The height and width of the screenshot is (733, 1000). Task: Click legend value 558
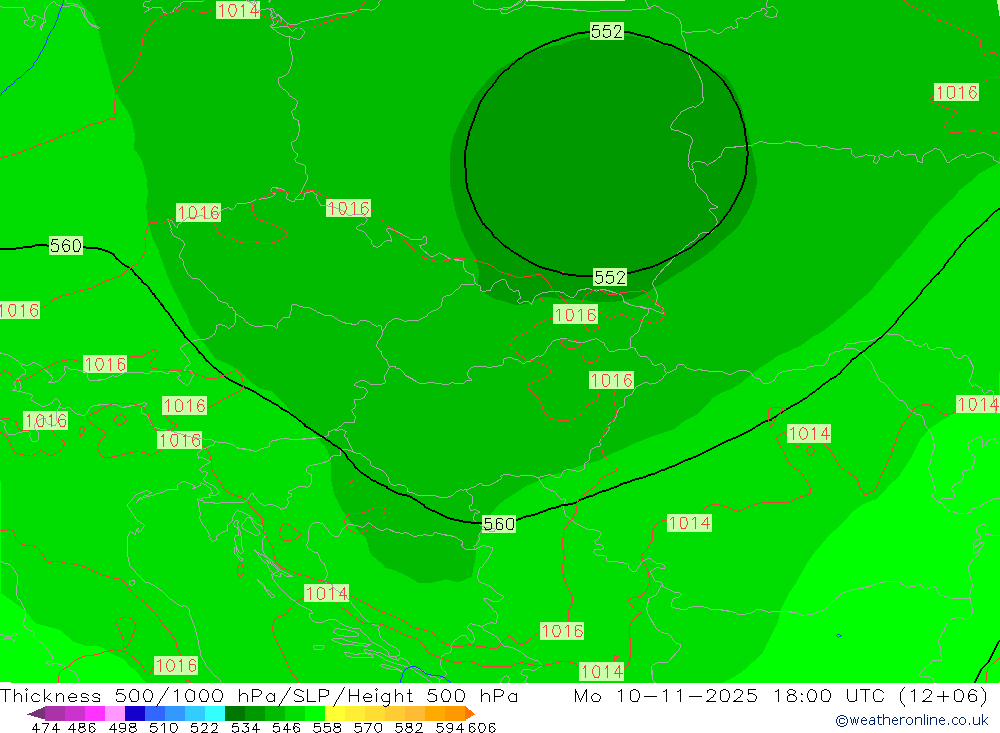click(327, 727)
